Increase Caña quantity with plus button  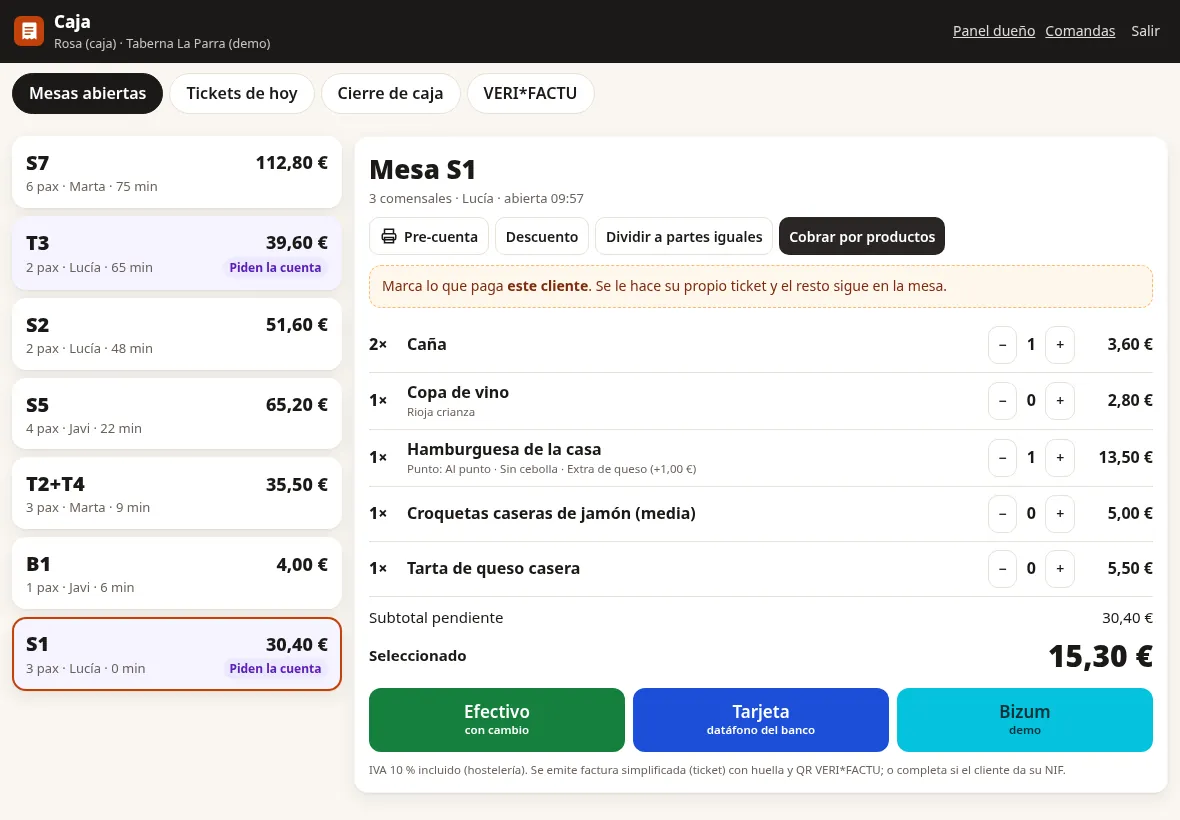(x=1060, y=345)
